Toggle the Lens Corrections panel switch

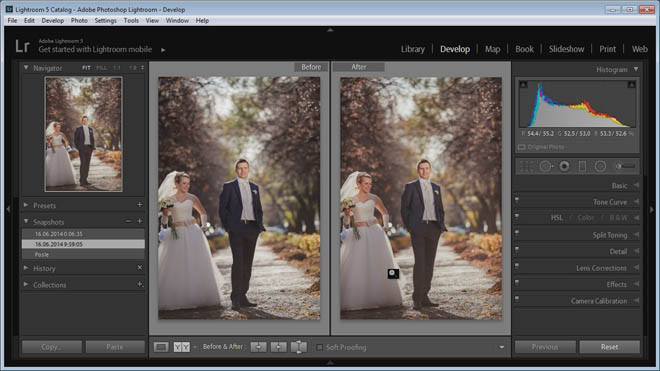click(517, 266)
